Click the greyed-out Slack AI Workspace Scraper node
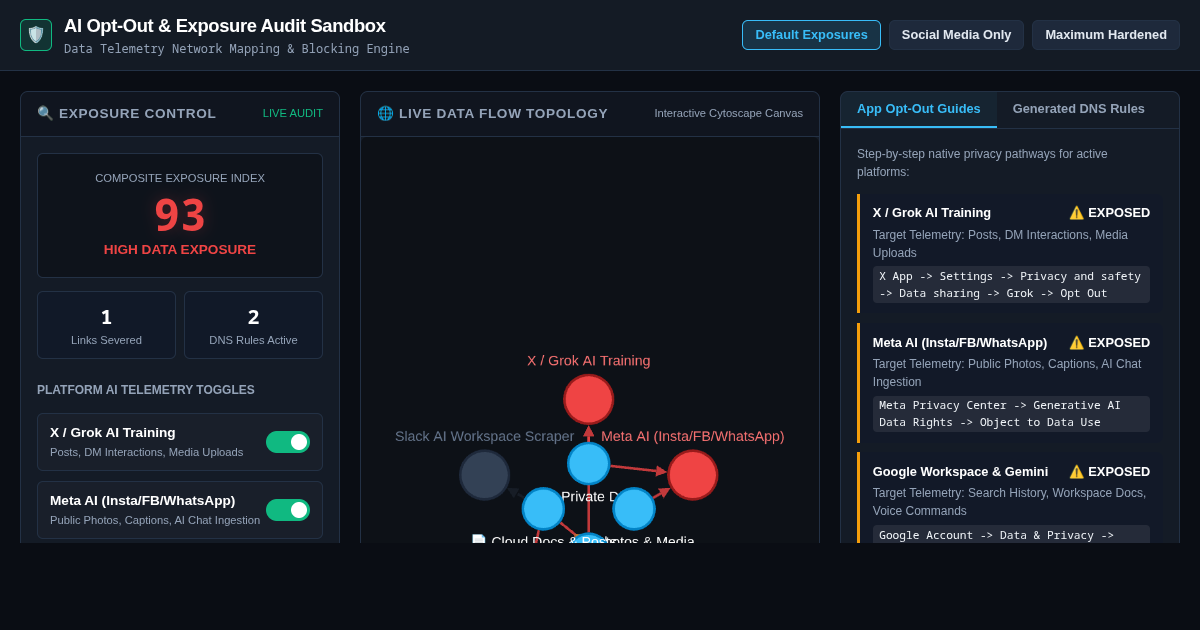Image resolution: width=1200 pixels, height=630 pixels. [484, 475]
